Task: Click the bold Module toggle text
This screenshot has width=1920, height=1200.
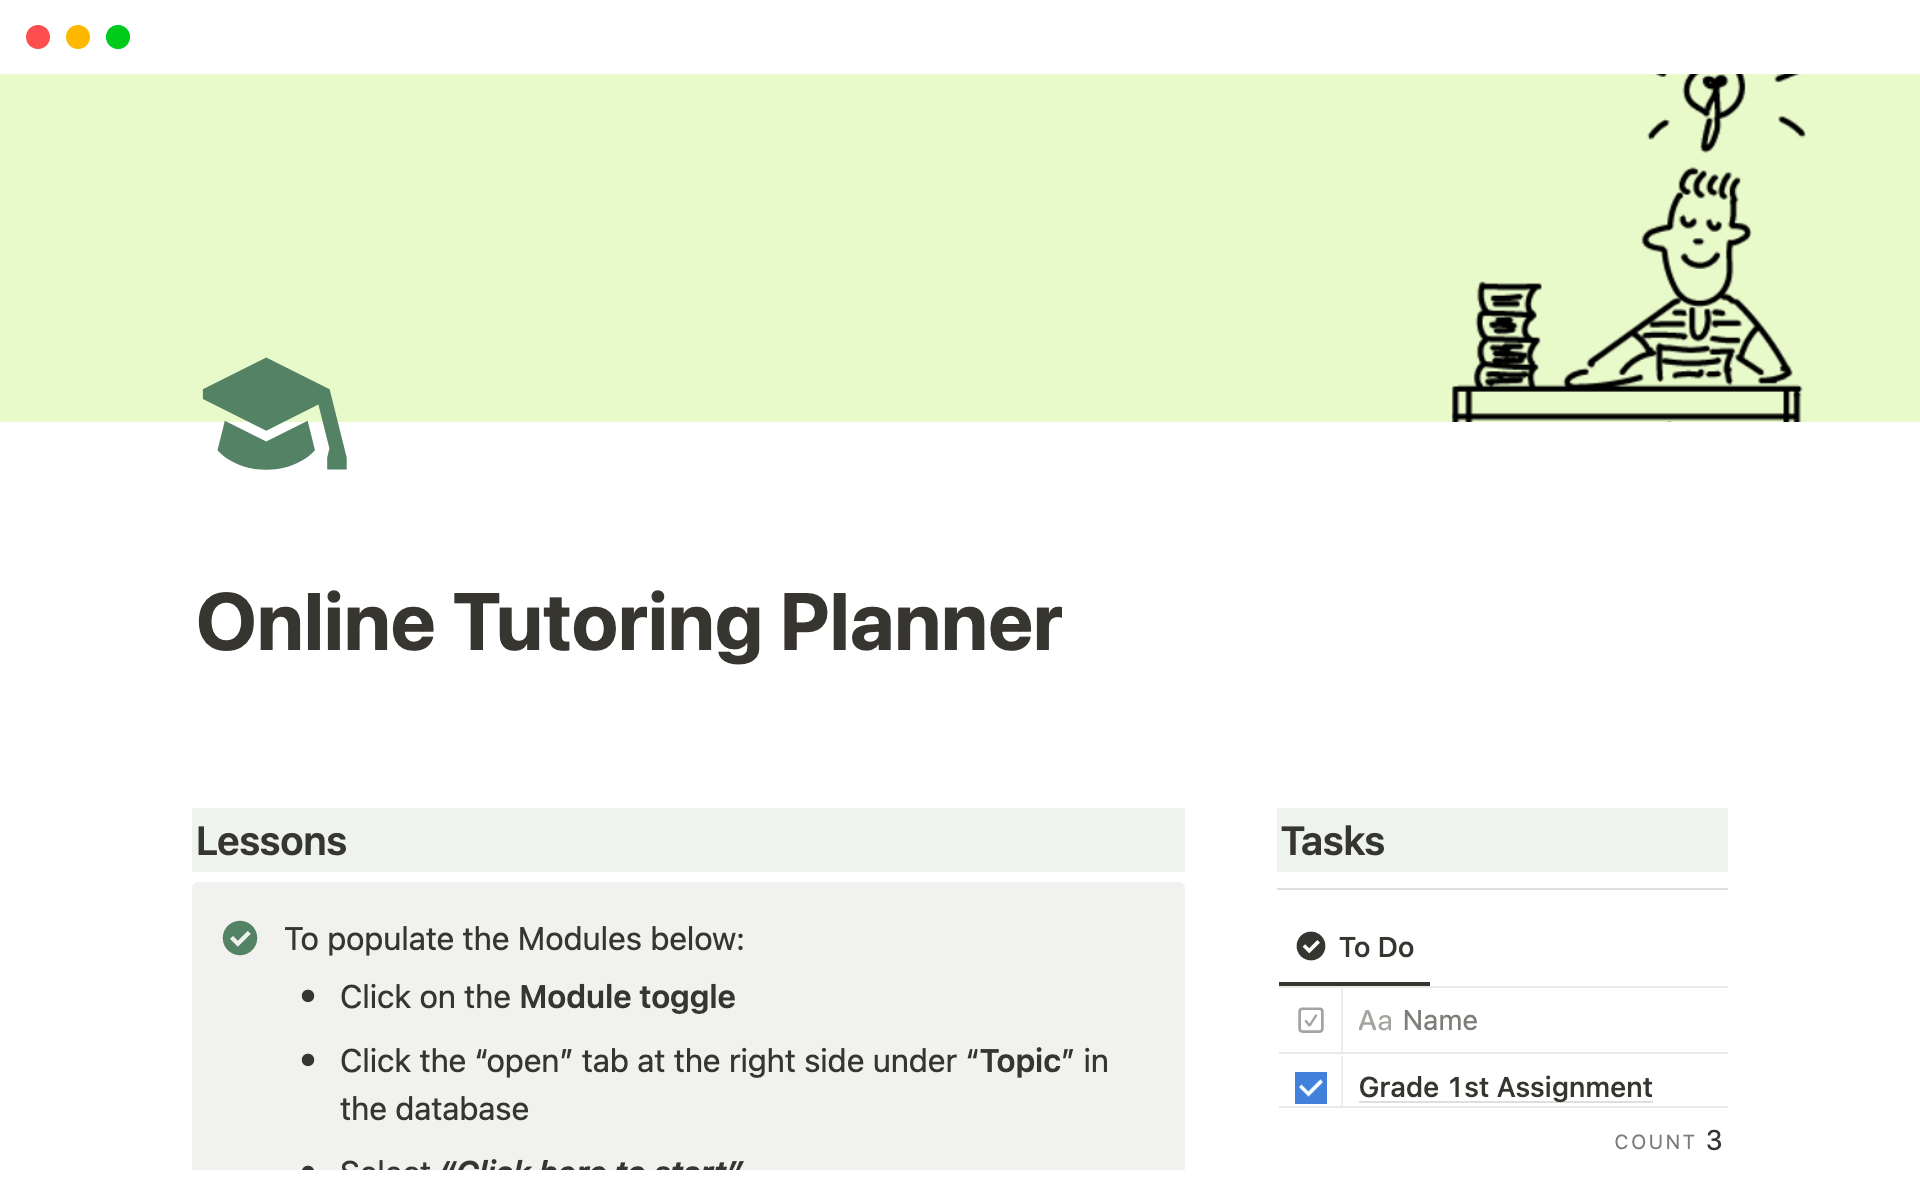Action: pyautogui.click(x=627, y=997)
